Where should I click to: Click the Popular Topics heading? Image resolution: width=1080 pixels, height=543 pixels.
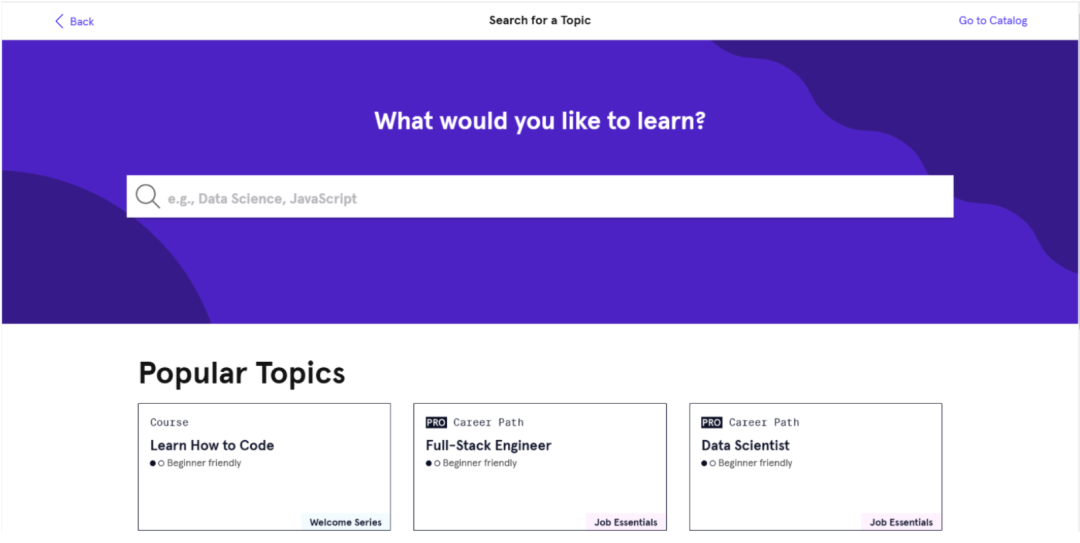[x=241, y=373]
